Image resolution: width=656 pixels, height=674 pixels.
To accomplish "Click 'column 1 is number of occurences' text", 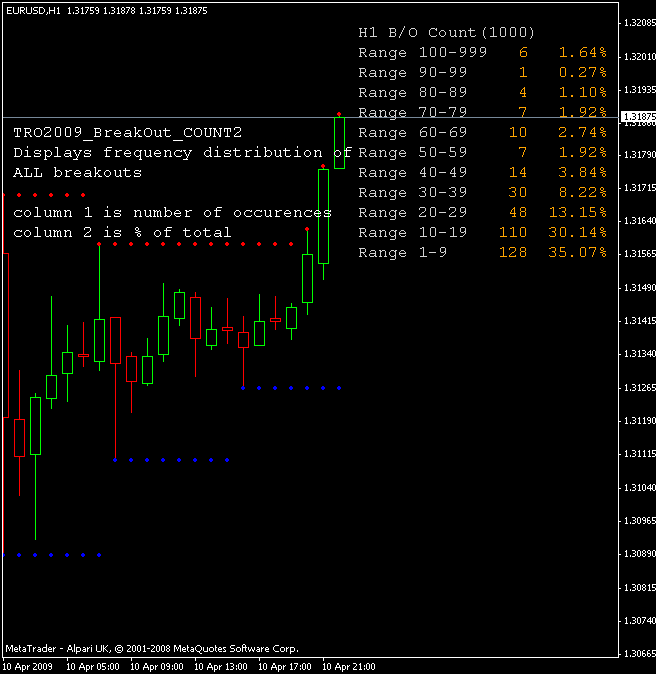I will (172, 212).
